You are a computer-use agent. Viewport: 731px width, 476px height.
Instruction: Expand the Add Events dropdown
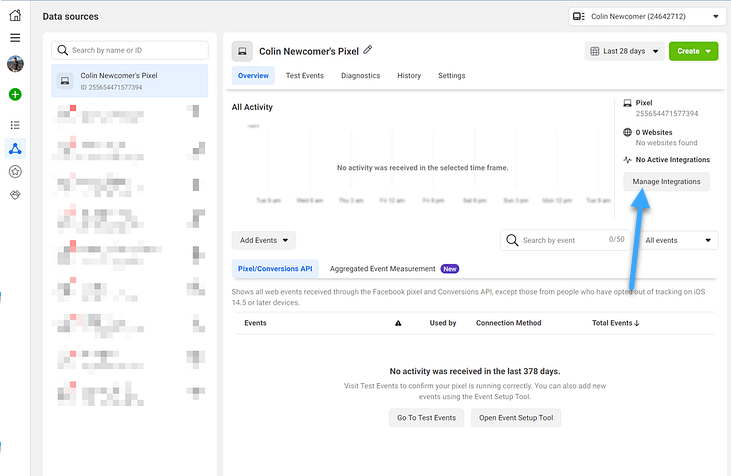pyautogui.click(x=264, y=241)
